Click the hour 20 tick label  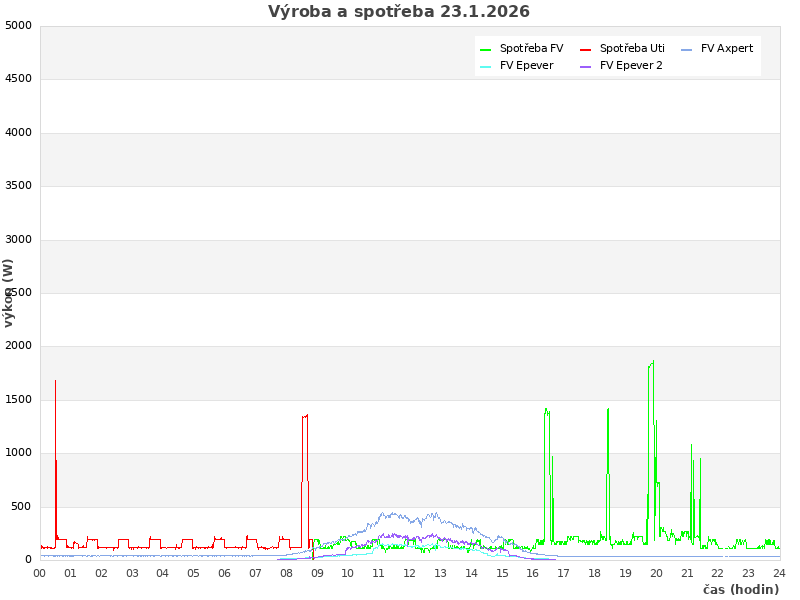(656, 574)
